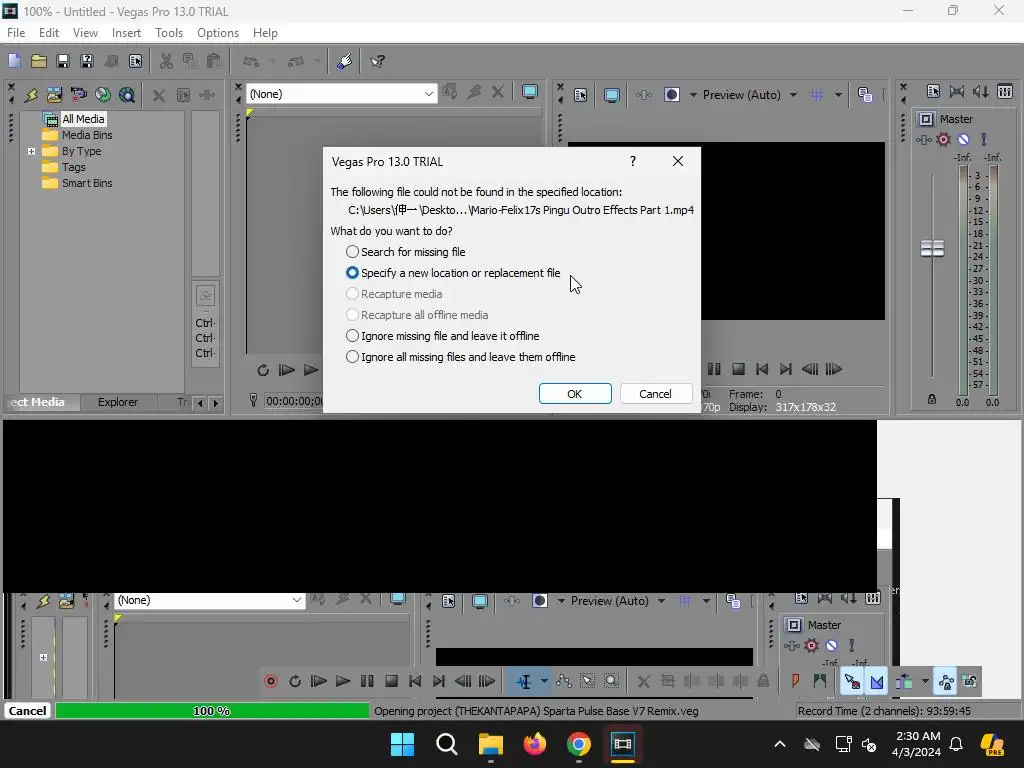The height and width of the screenshot is (768, 1024).
Task: Copy snapshot to clipboard icon in preview
Action: click(x=865, y=95)
